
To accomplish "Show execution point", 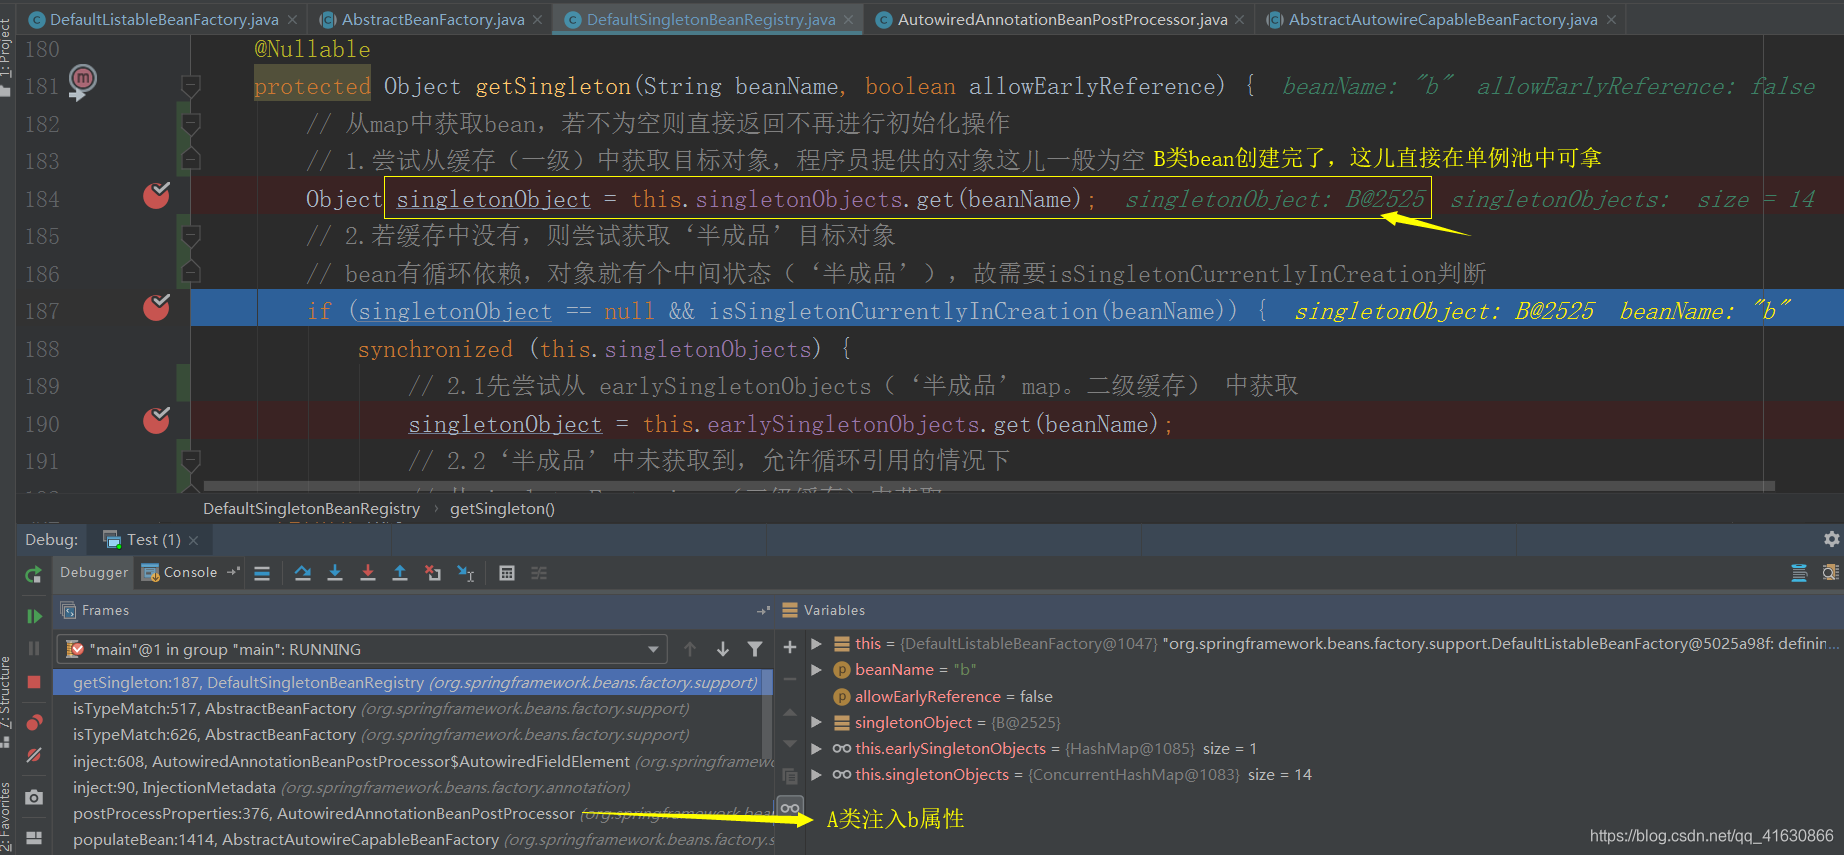I will pyautogui.click(x=262, y=573).
